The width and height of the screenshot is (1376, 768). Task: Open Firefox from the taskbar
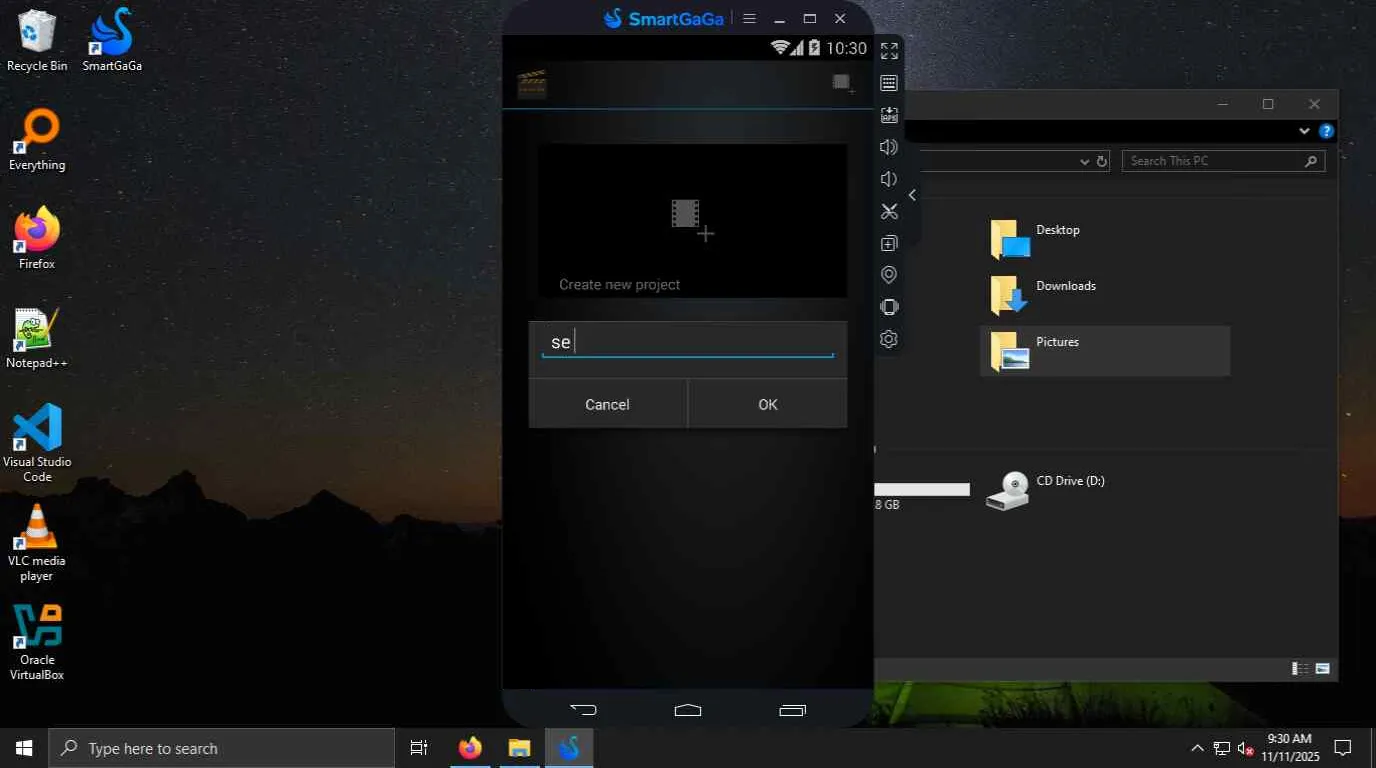(470, 748)
